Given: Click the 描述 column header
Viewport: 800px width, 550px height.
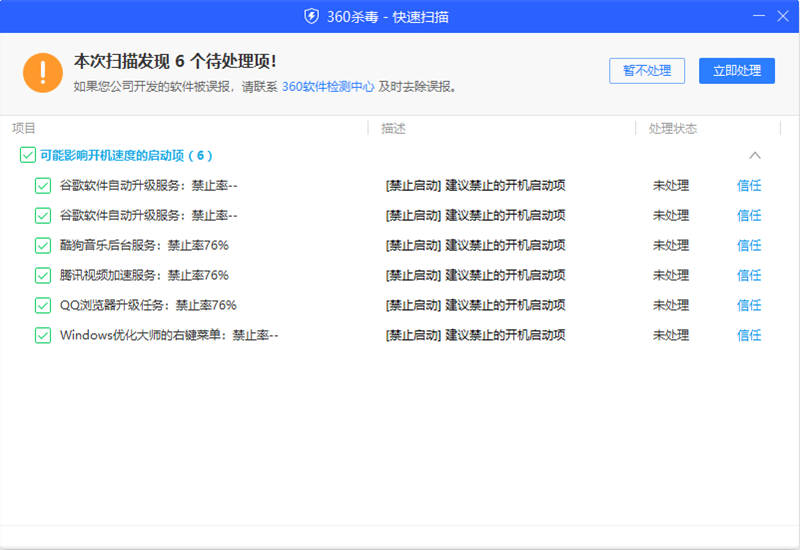Looking at the screenshot, I should [393, 128].
